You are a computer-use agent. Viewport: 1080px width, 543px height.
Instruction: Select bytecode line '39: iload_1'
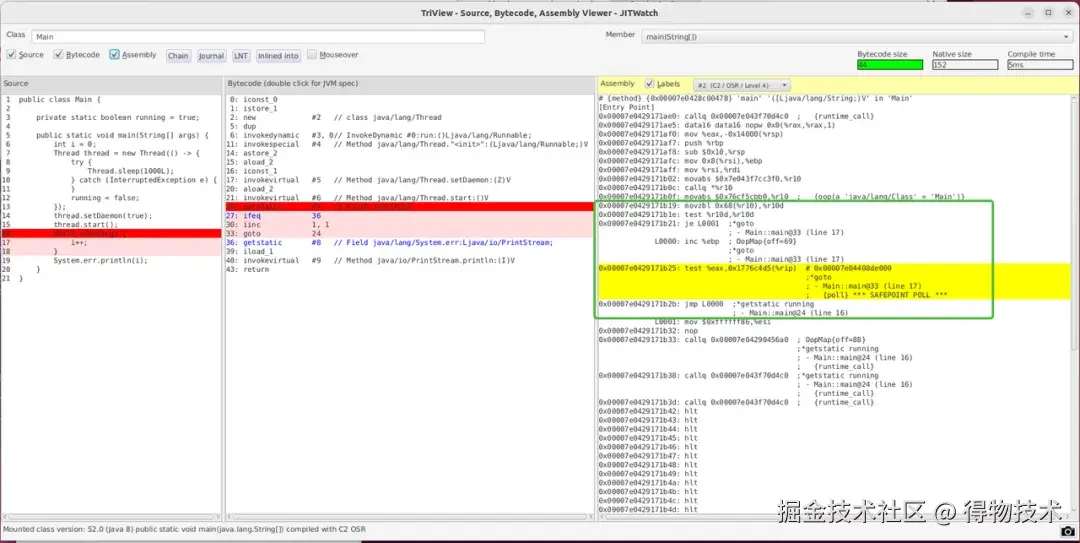tap(251, 252)
